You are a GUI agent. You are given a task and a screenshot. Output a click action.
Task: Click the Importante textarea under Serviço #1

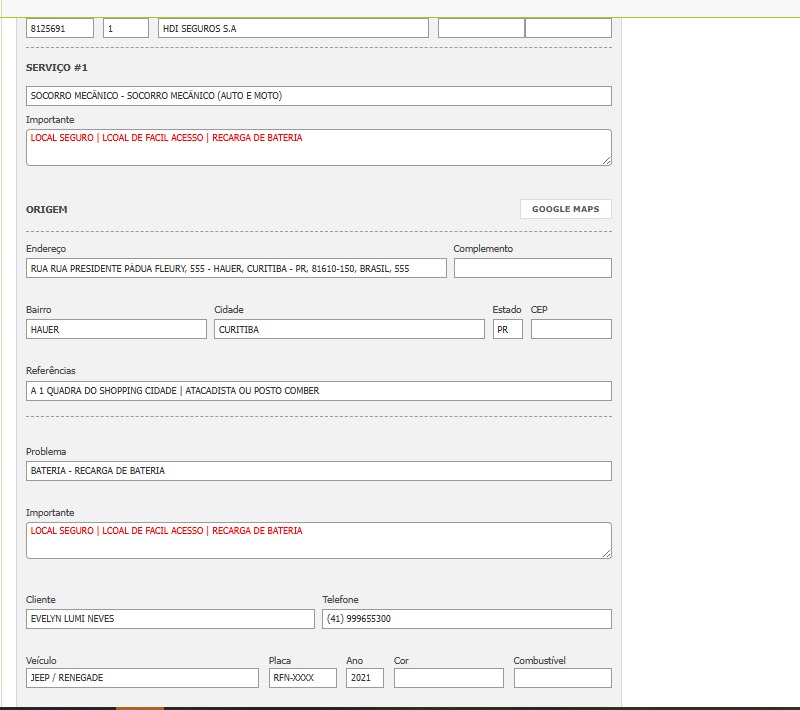[x=318, y=148]
